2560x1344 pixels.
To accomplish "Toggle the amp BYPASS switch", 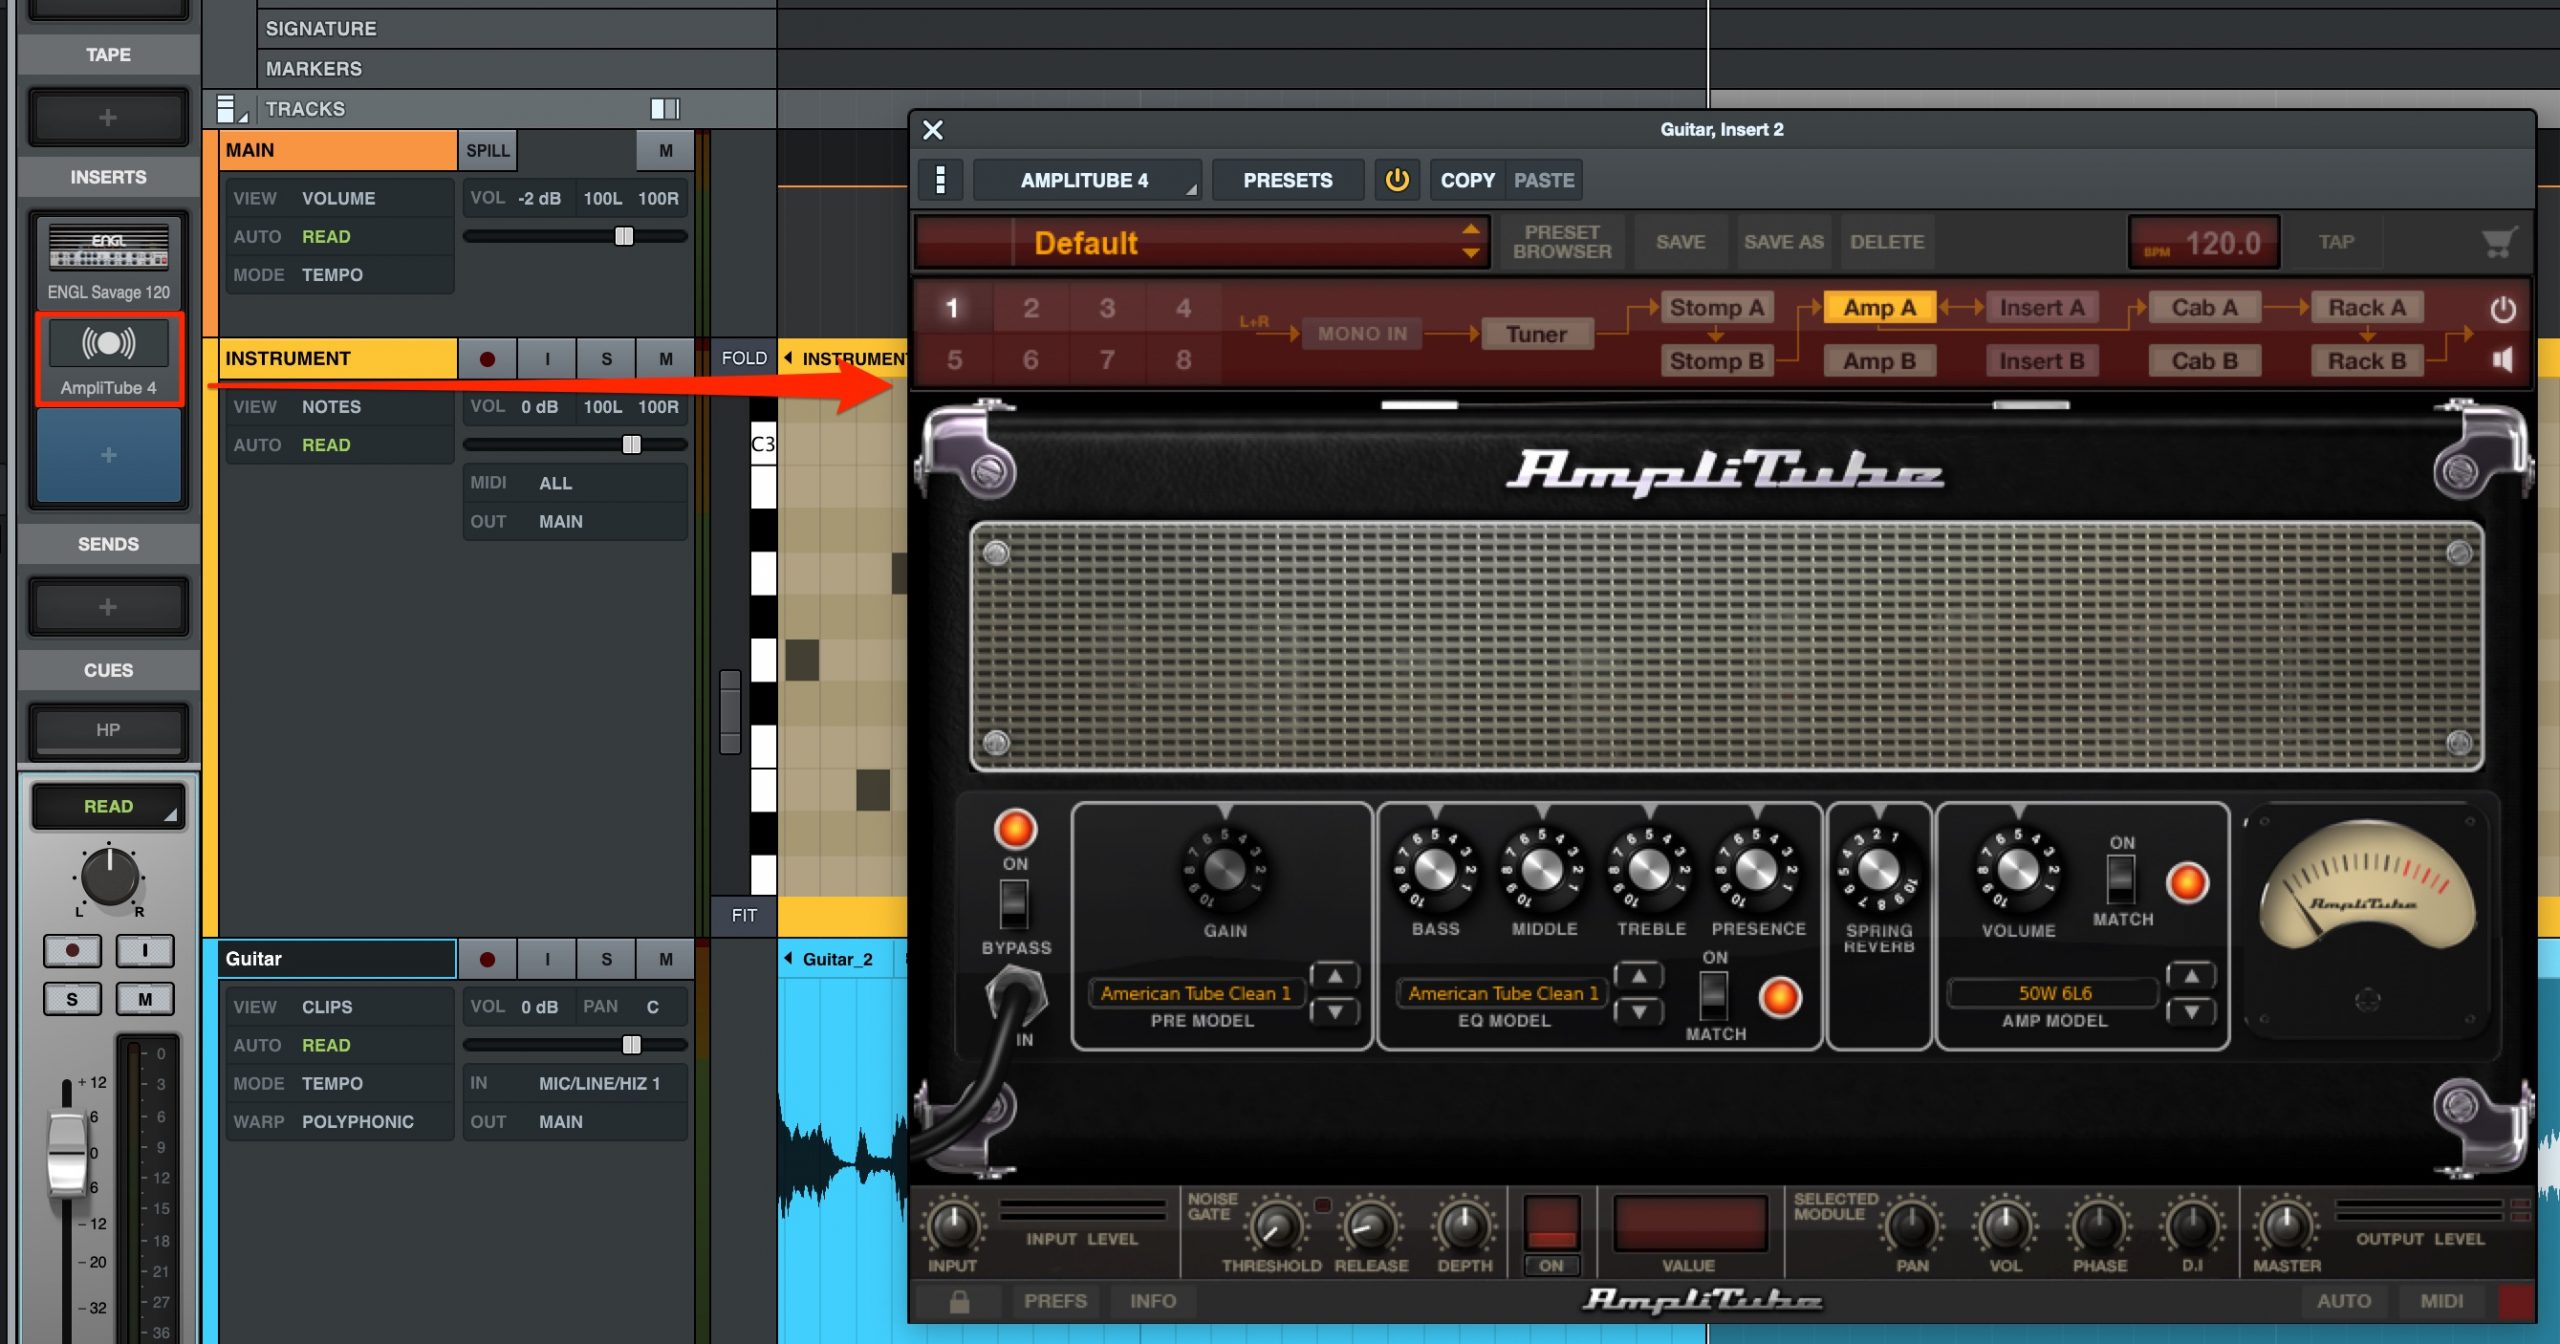I will (x=1014, y=903).
